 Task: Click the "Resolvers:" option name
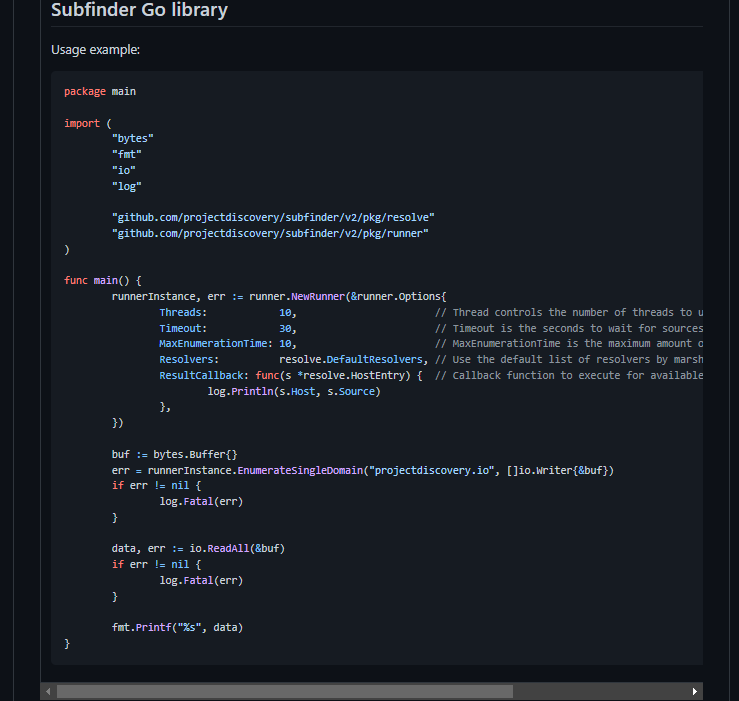click(189, 360)
